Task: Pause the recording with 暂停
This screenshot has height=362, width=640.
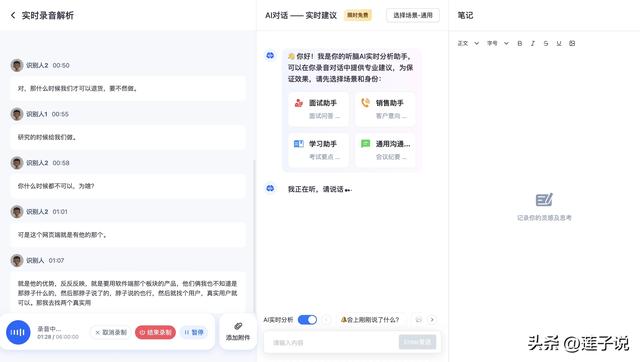Action: 194,332
